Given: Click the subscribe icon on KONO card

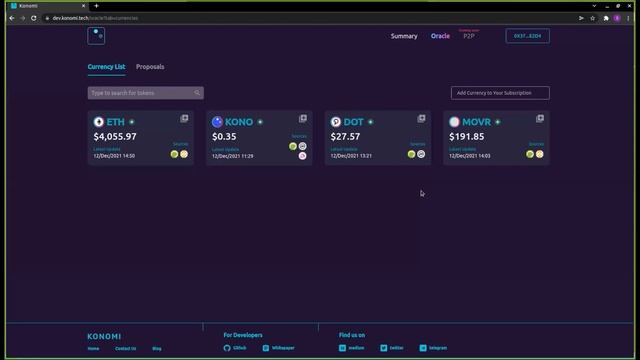Looking at the screenshot, I should coord(302,118).
